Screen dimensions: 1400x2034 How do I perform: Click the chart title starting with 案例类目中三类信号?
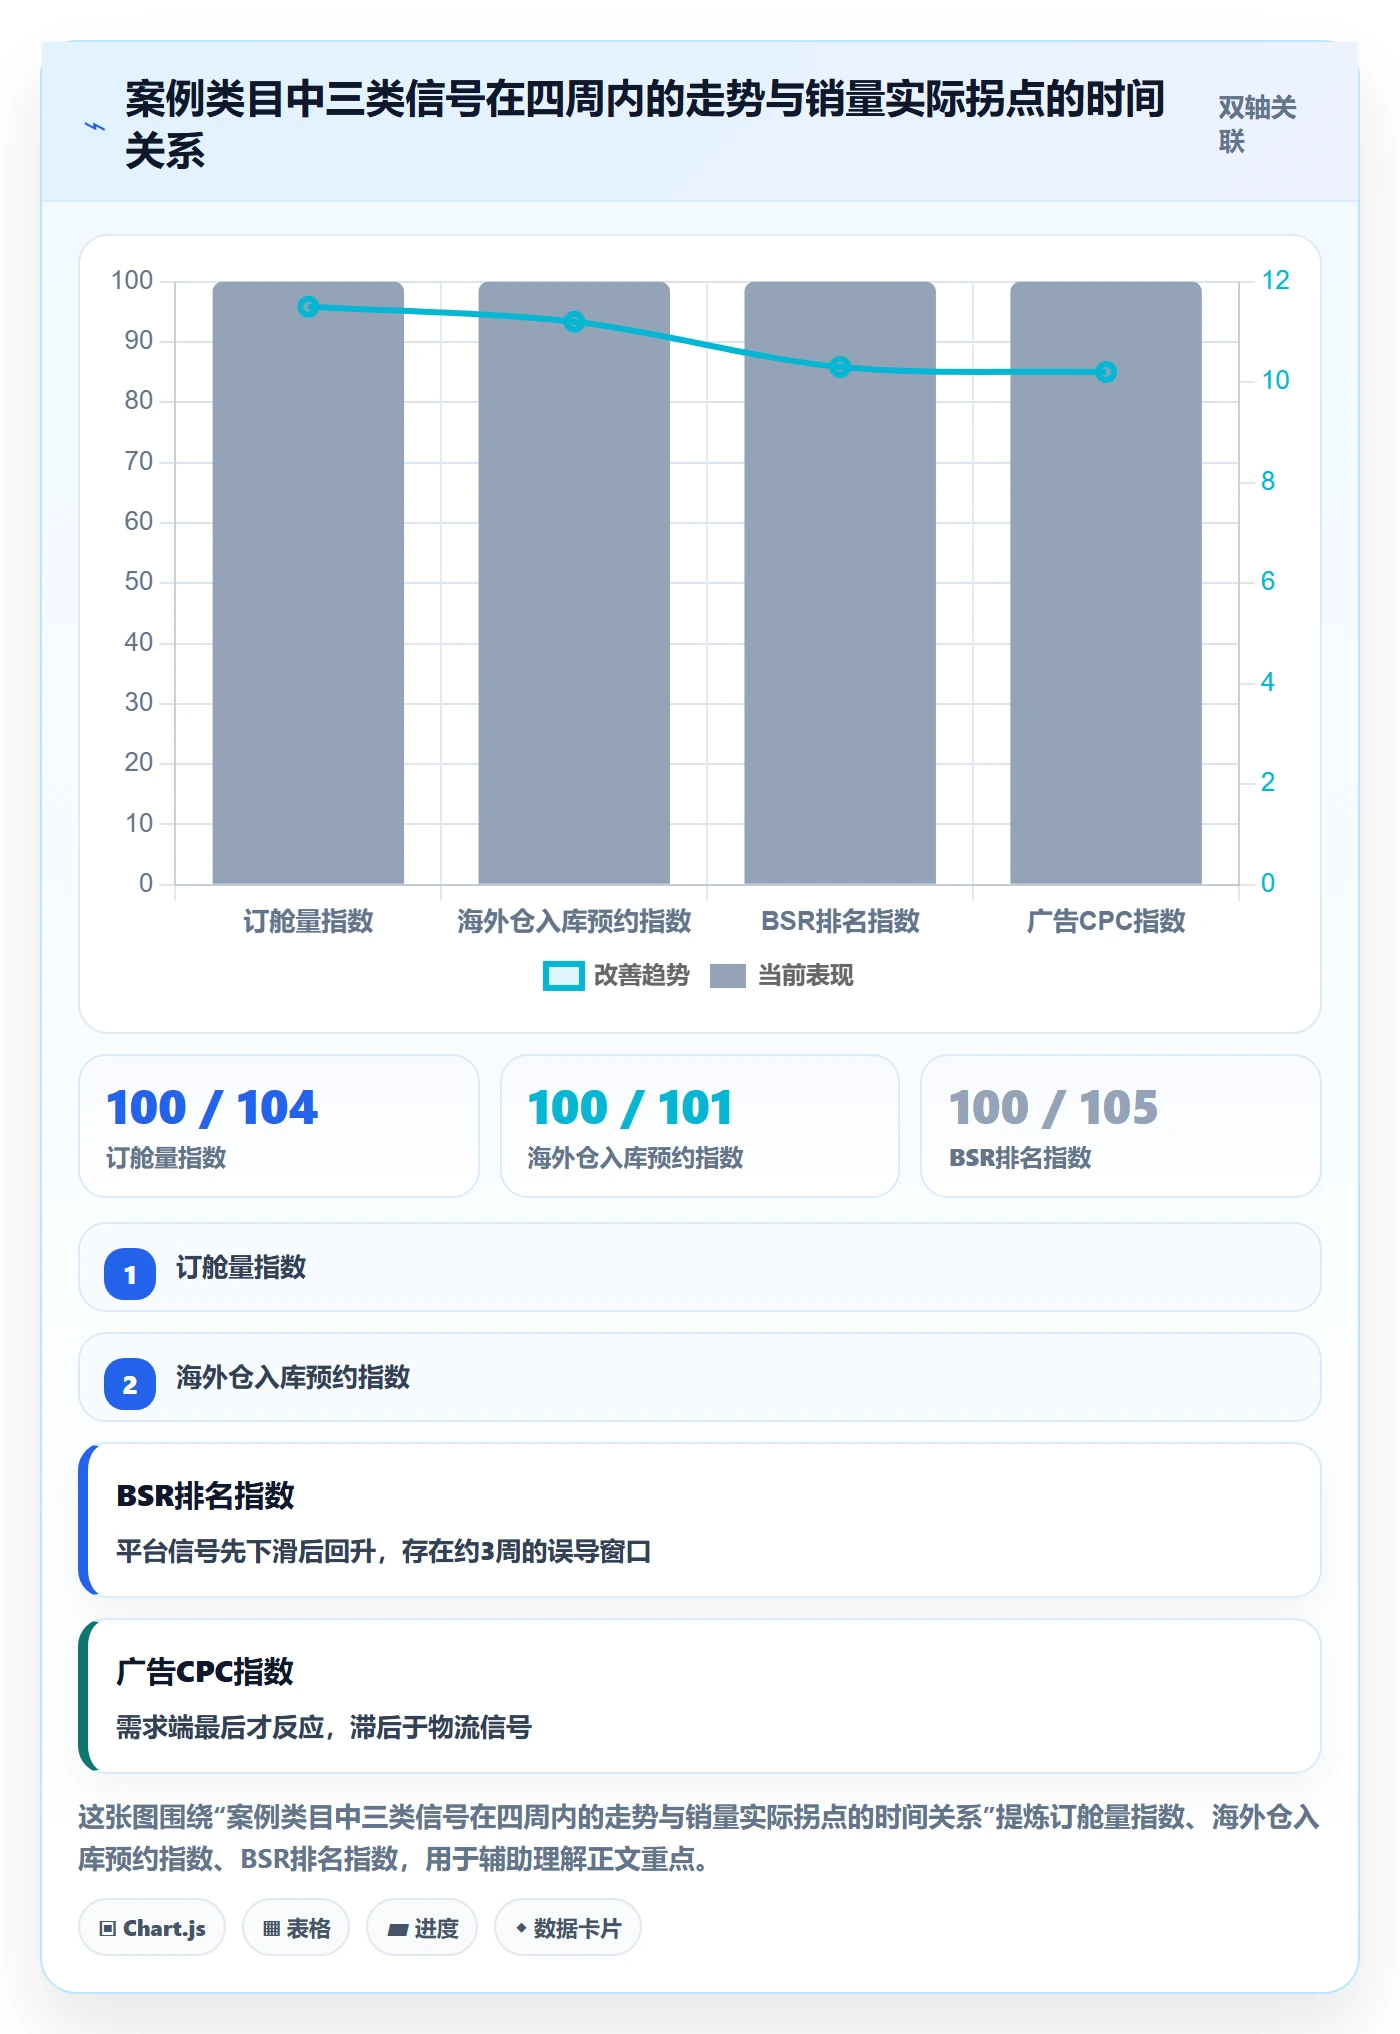[645, 125]
